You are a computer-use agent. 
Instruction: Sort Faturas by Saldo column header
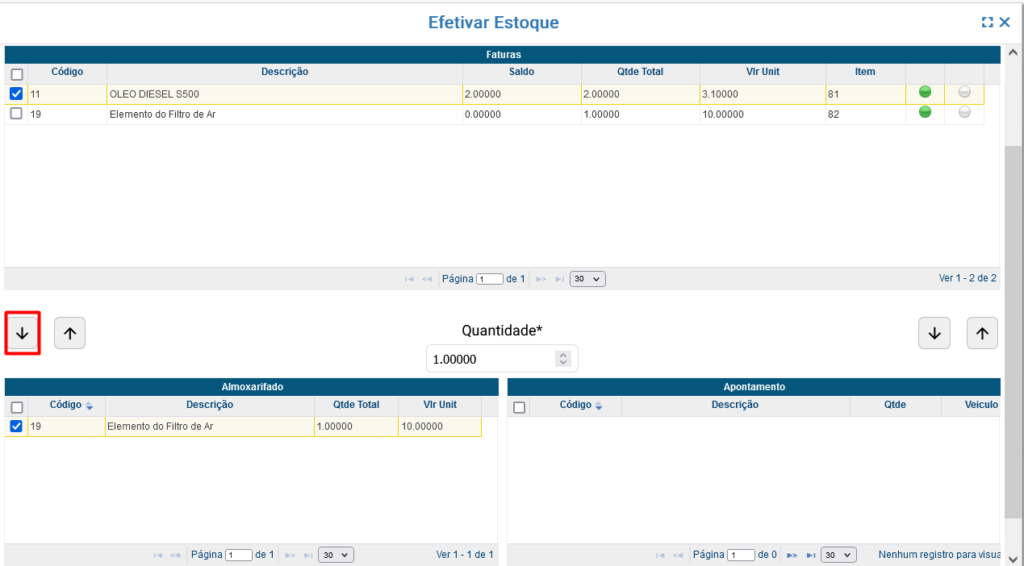click(521, 72)
